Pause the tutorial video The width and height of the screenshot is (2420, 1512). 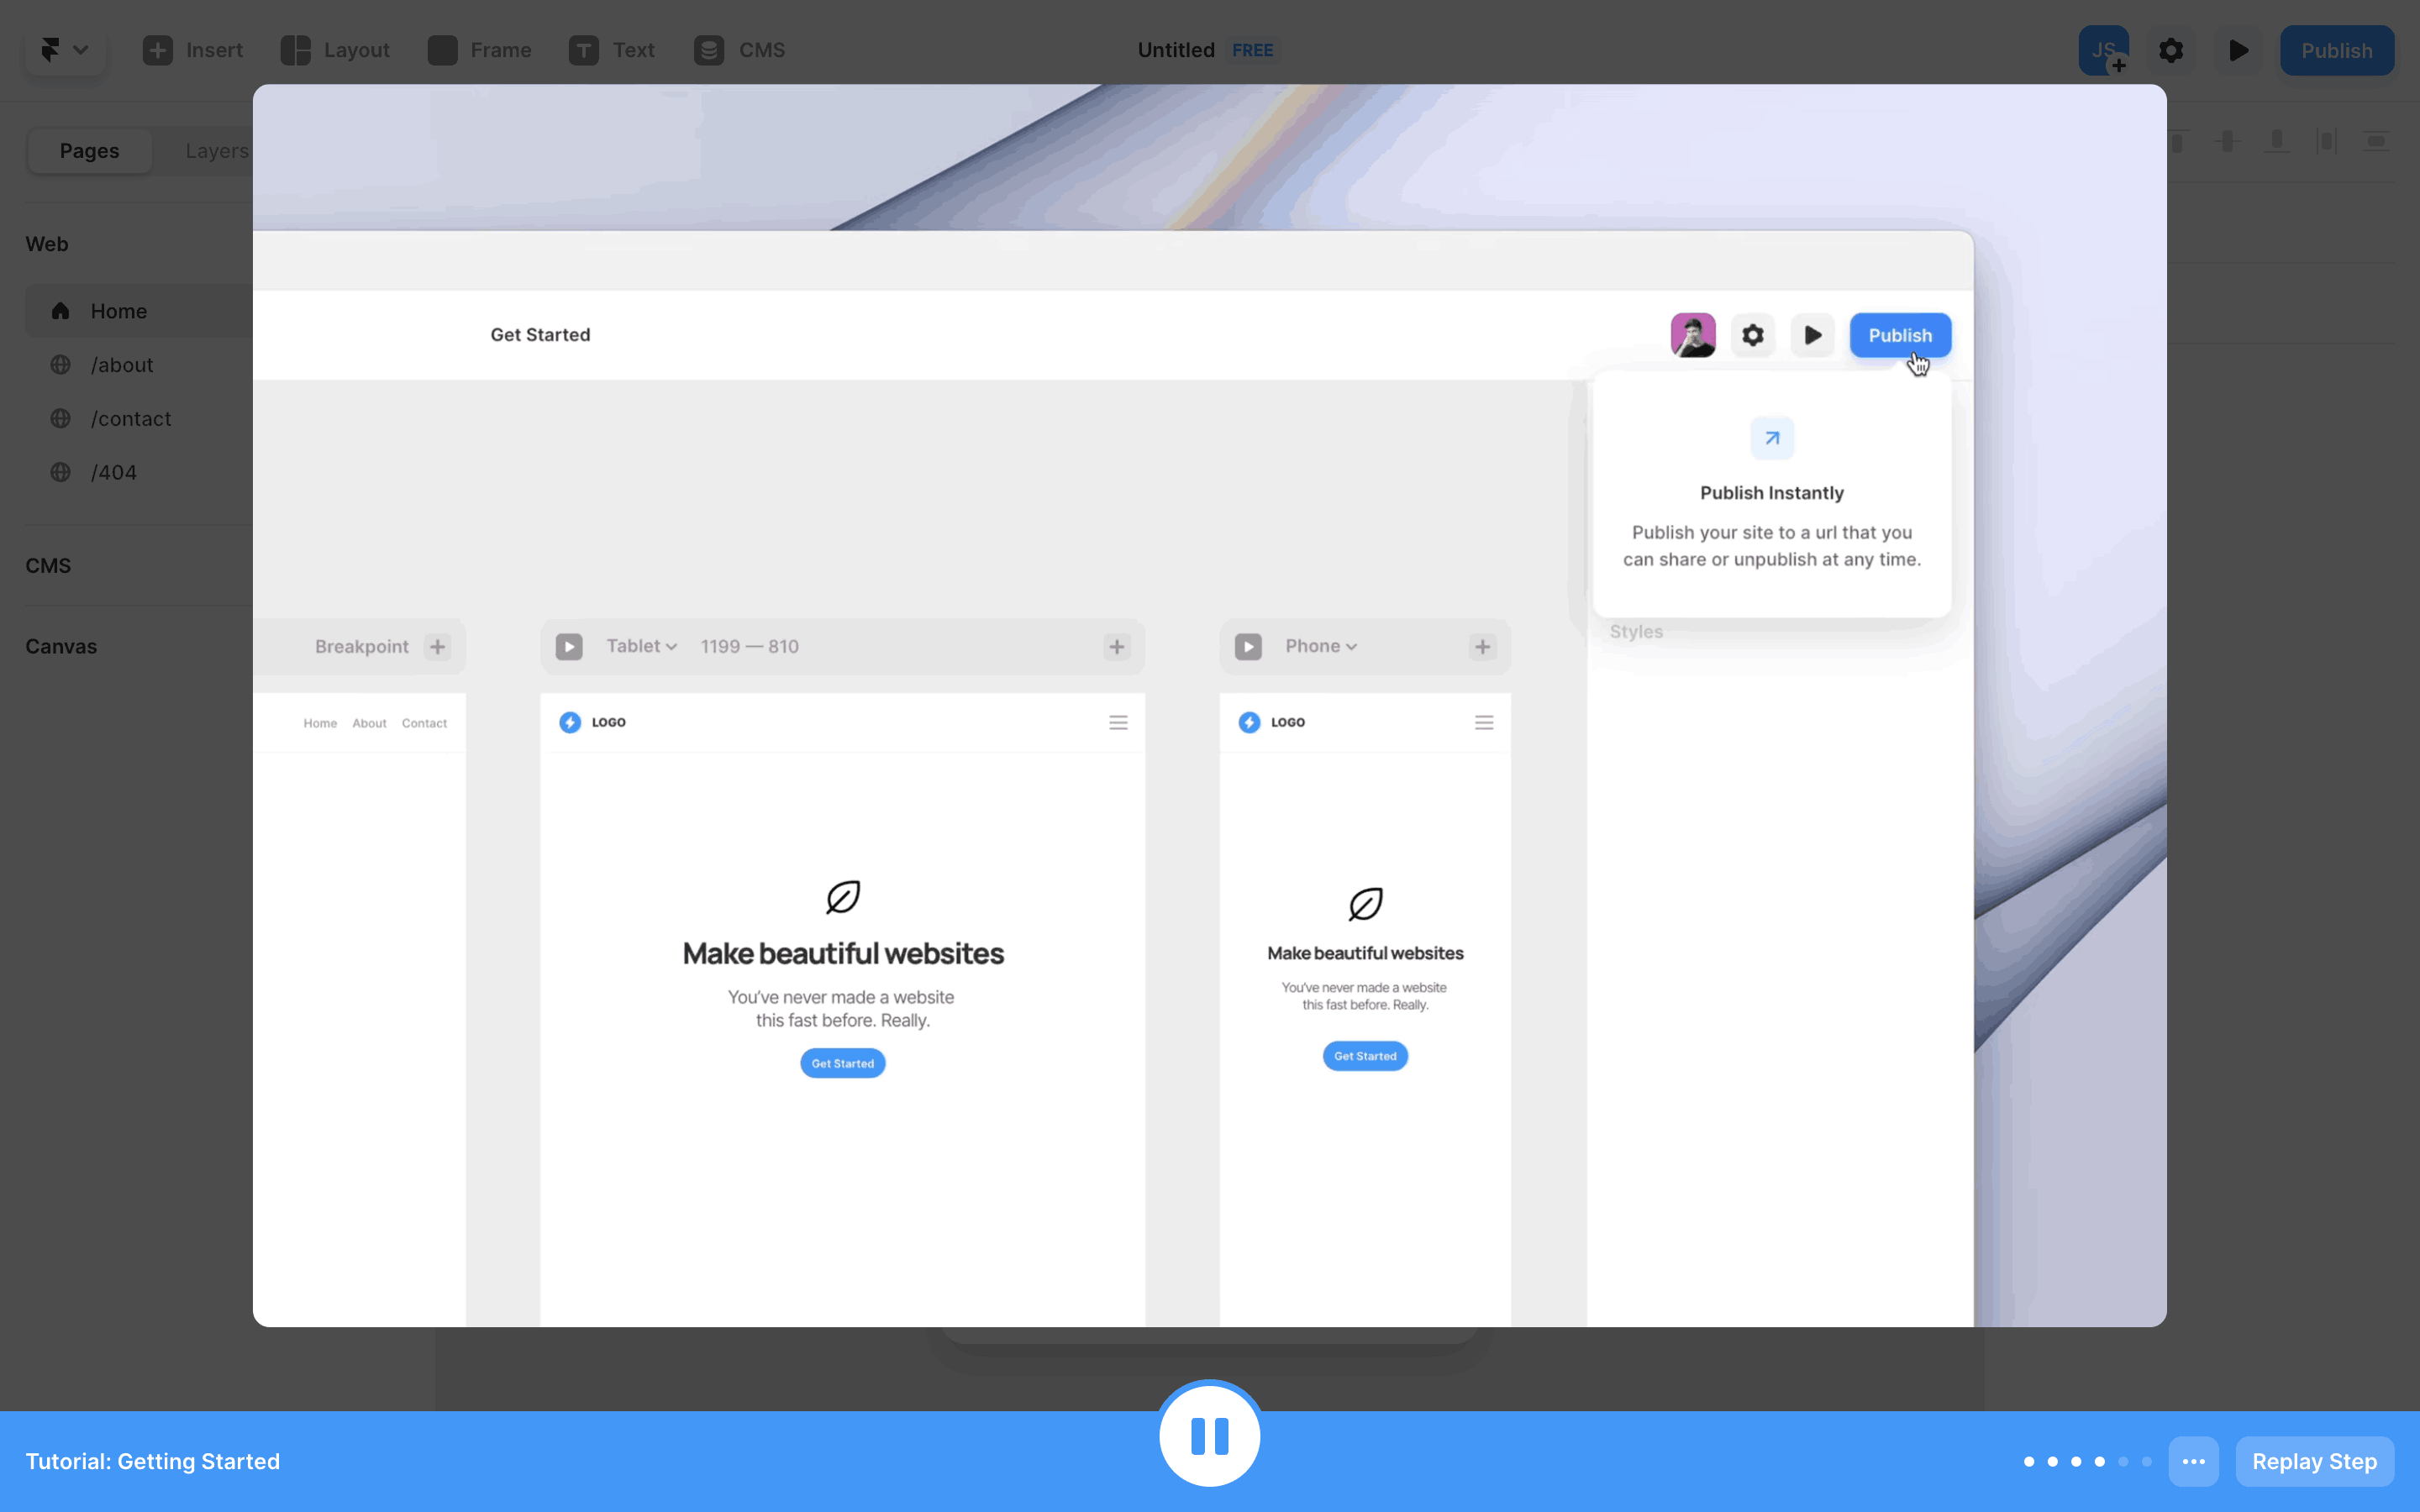click(1209, 1436)
